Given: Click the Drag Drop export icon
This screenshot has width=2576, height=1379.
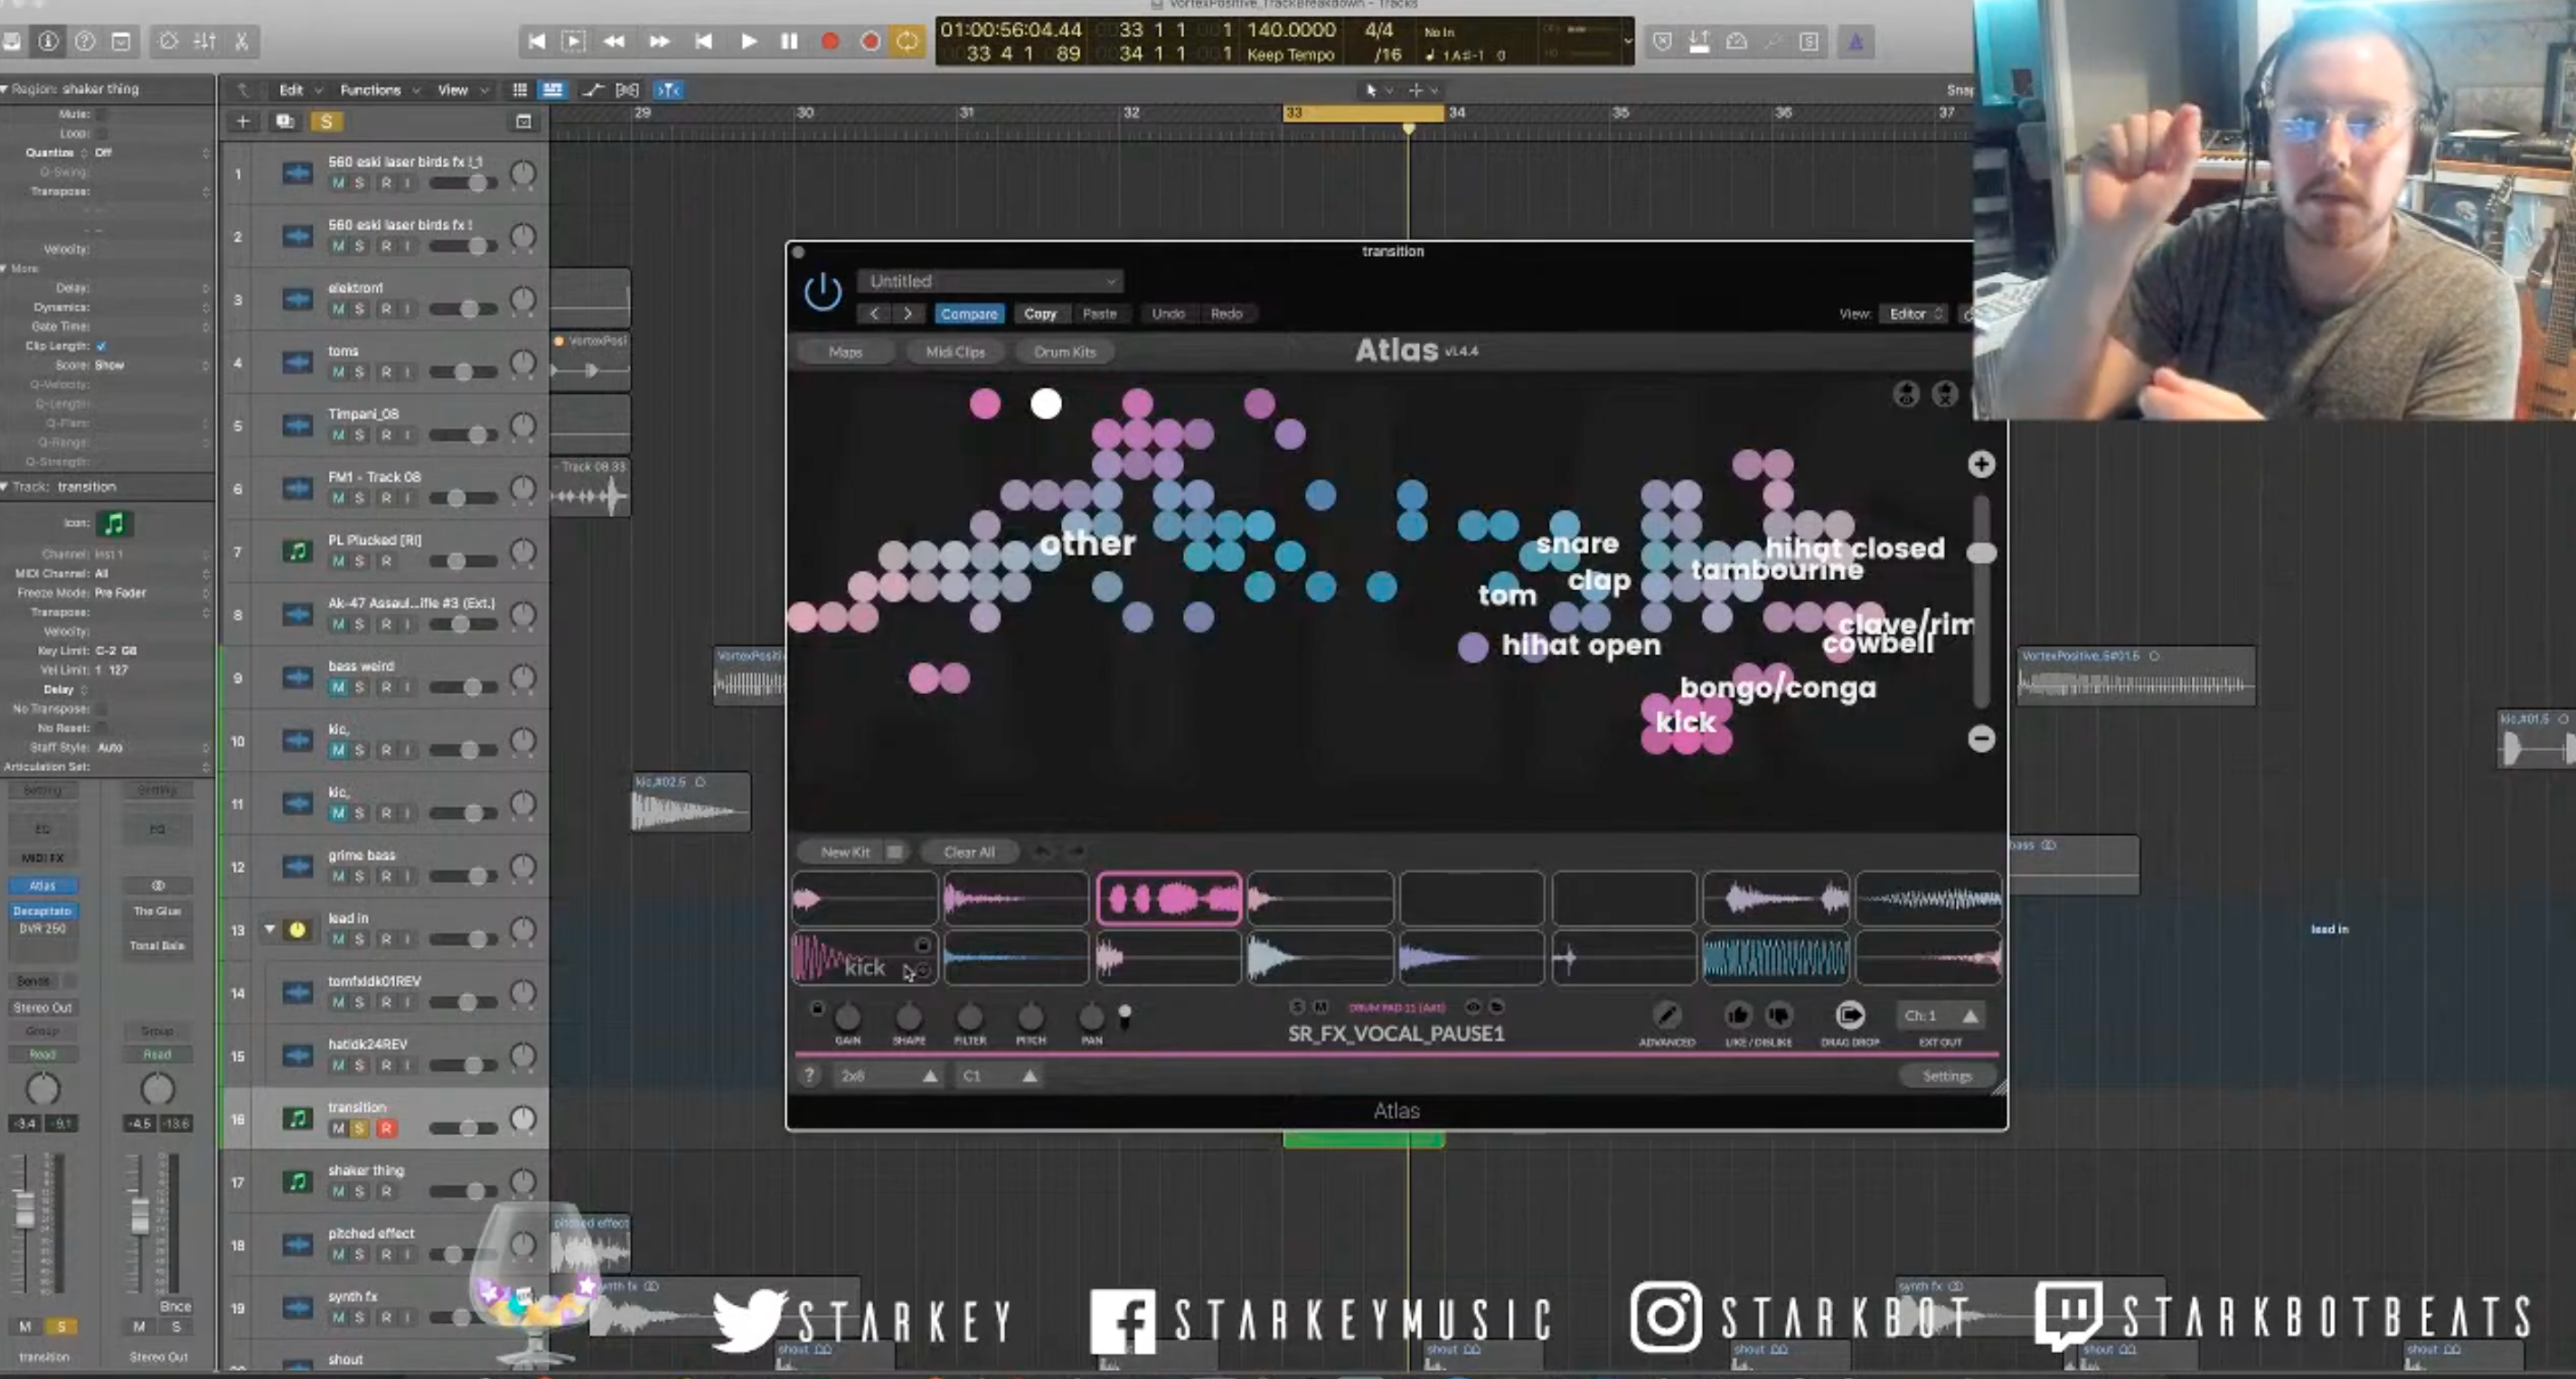Looking at the screenshot, I should [x=1849, y=1016].
